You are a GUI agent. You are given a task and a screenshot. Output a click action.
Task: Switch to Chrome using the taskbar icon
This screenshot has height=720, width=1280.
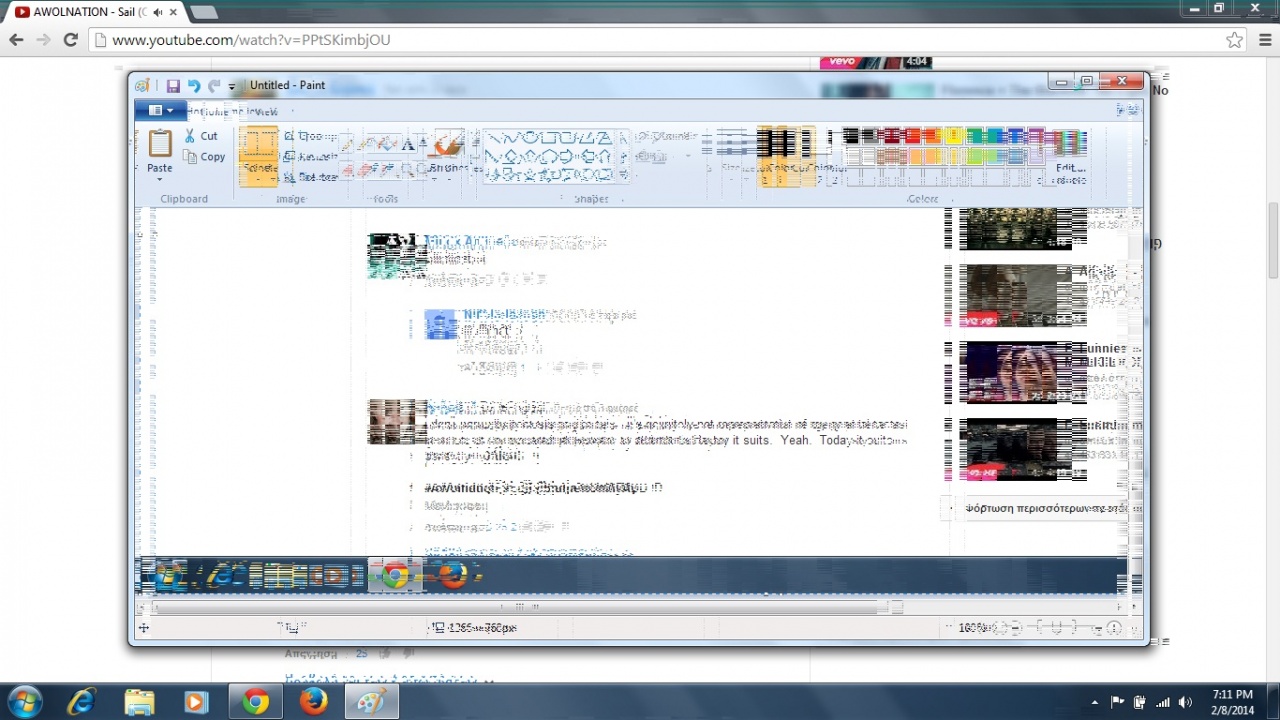(x=256, y=702)
